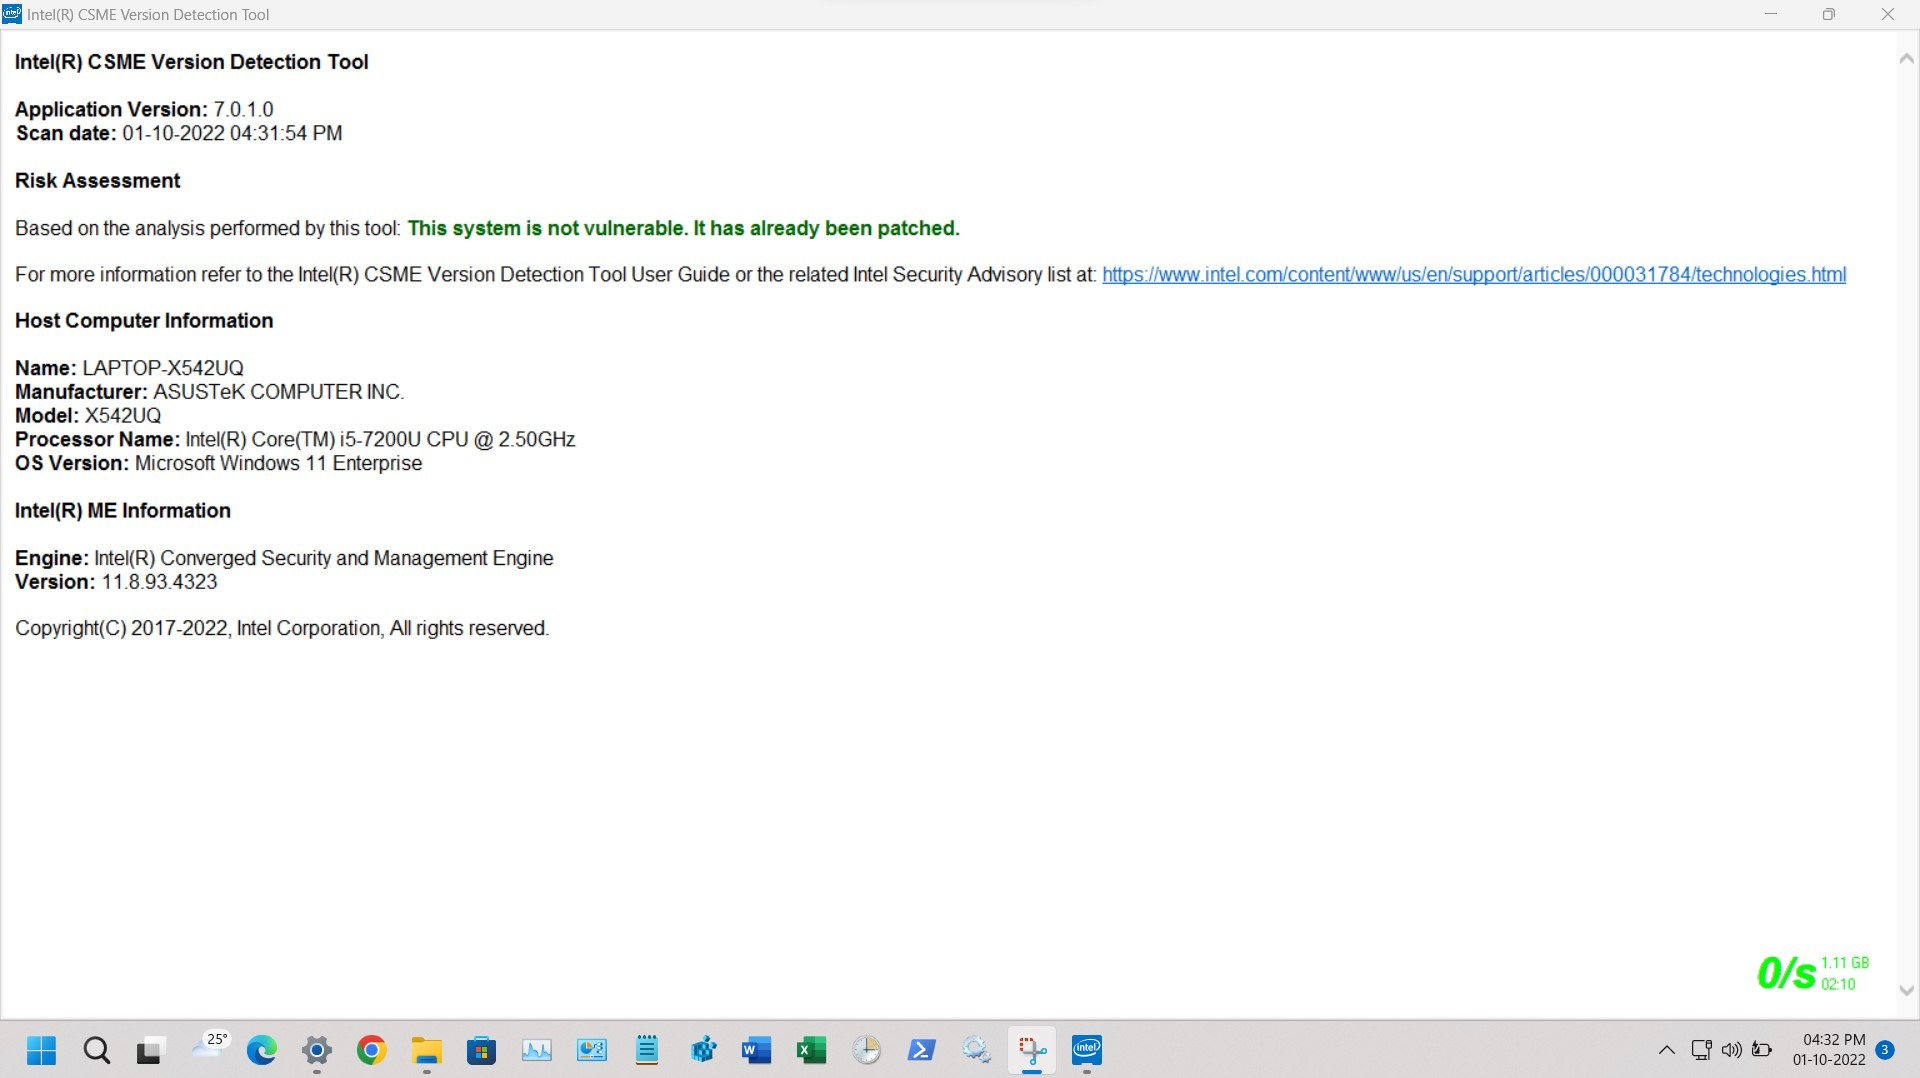The image size is (1920, 1078).
Task: Launch Google Chrome from taskbar
Action: click(x=372, y=1051)
